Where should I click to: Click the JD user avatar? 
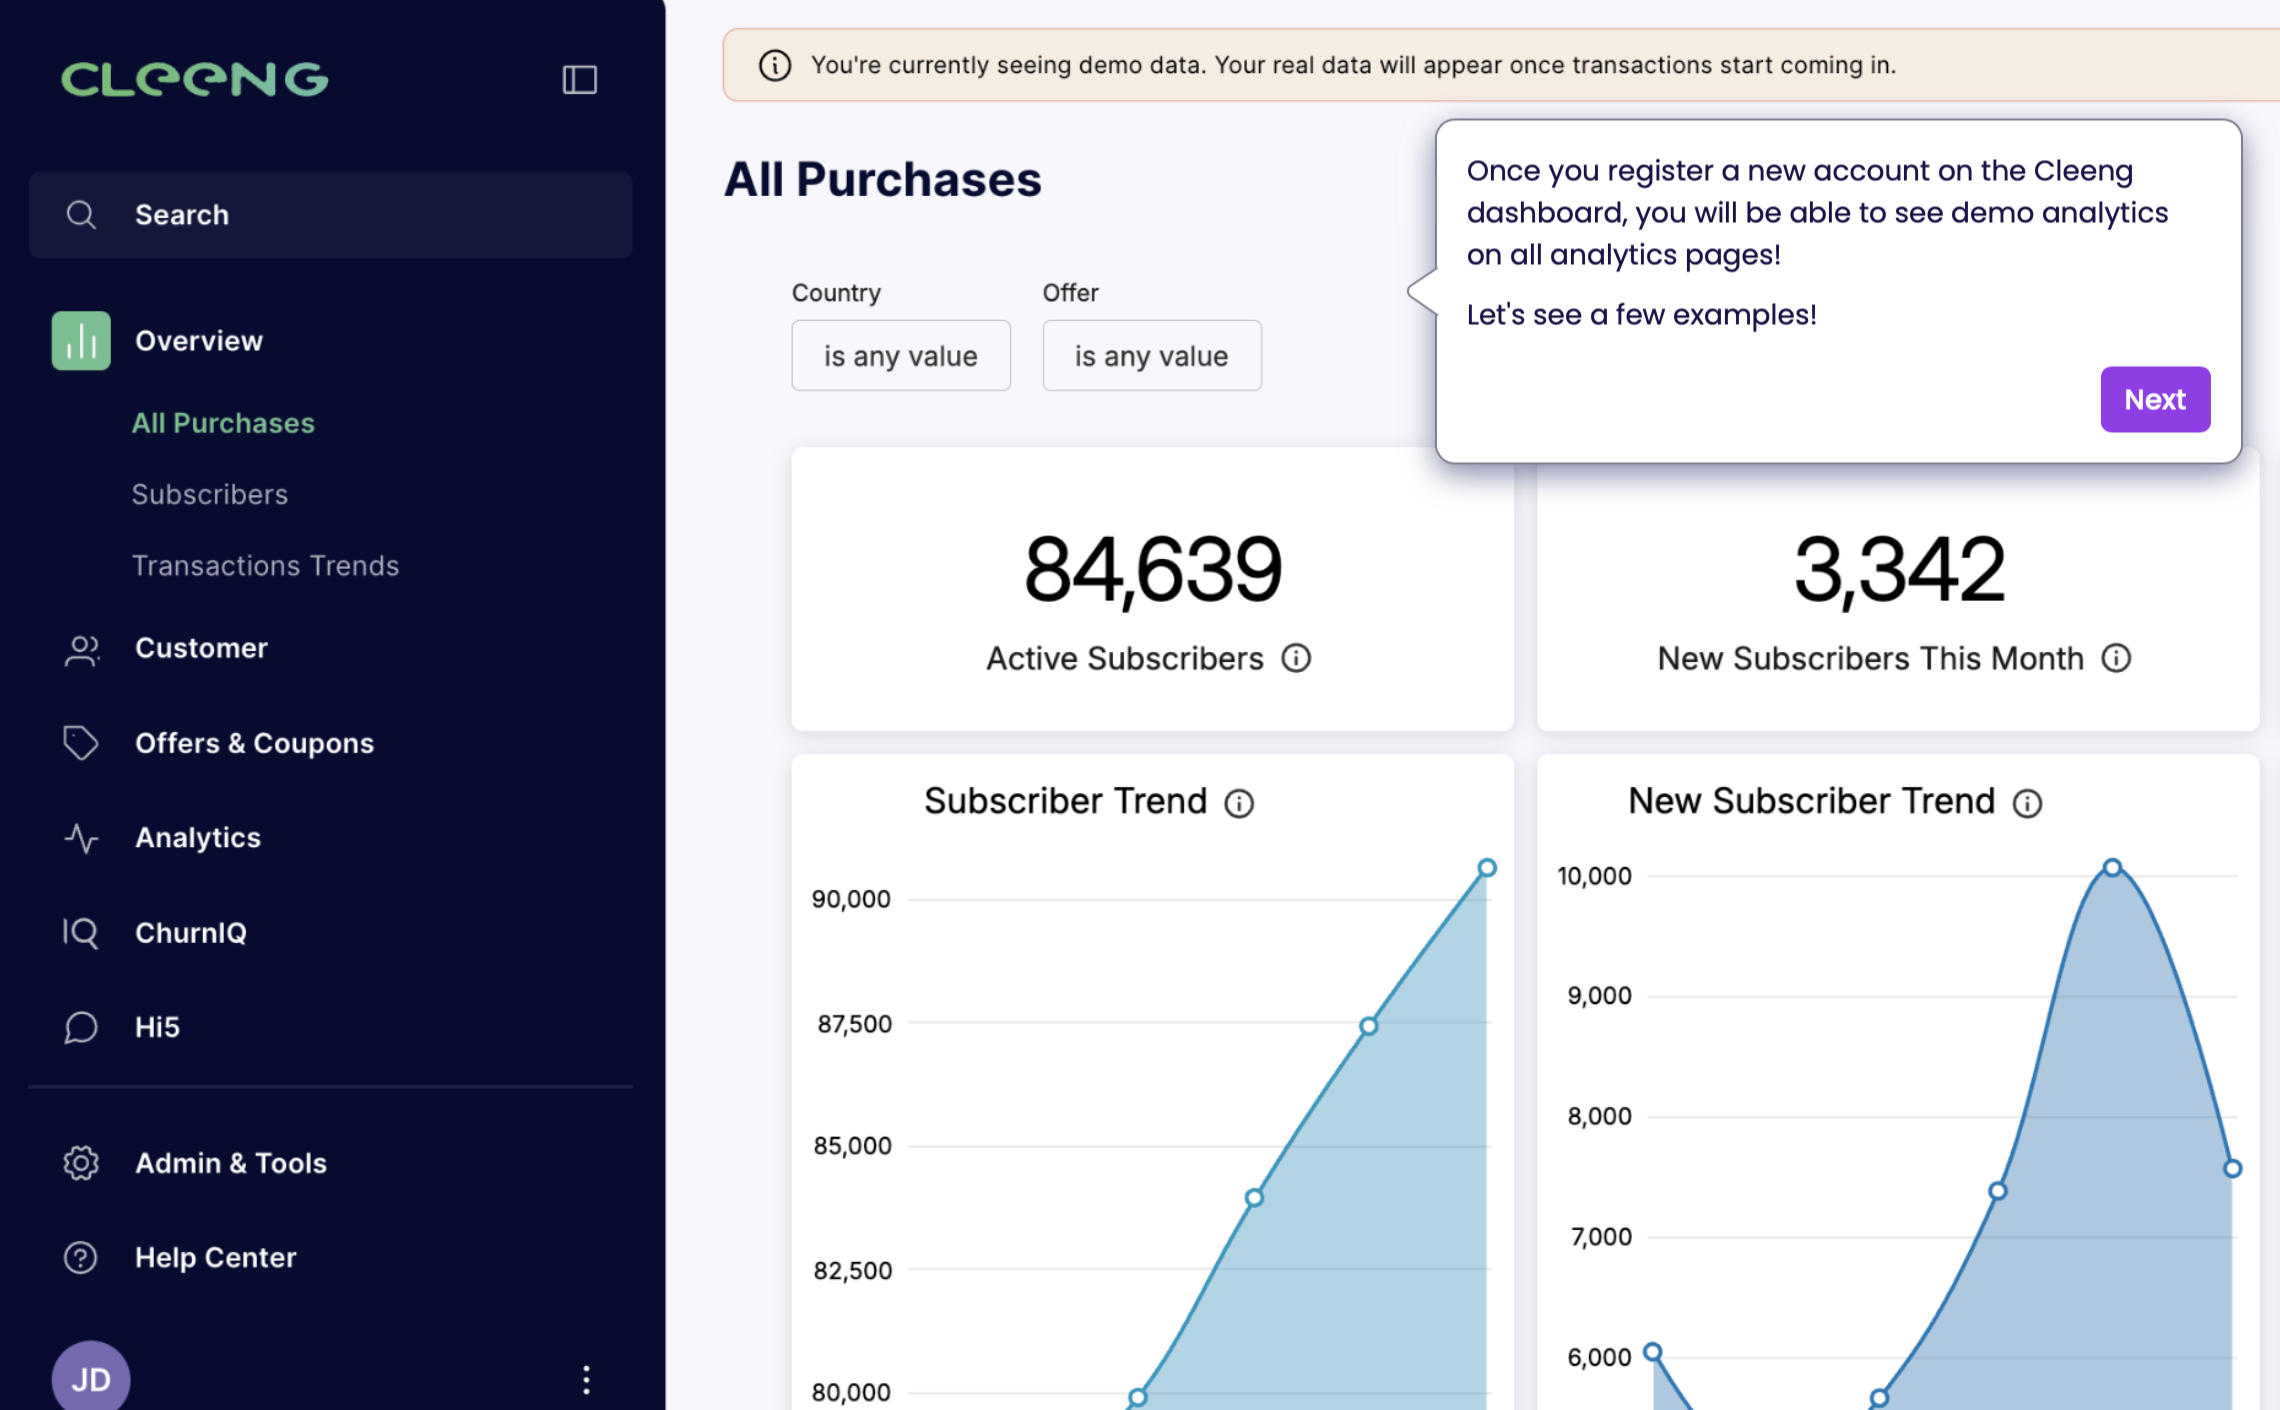(91, 1378)
